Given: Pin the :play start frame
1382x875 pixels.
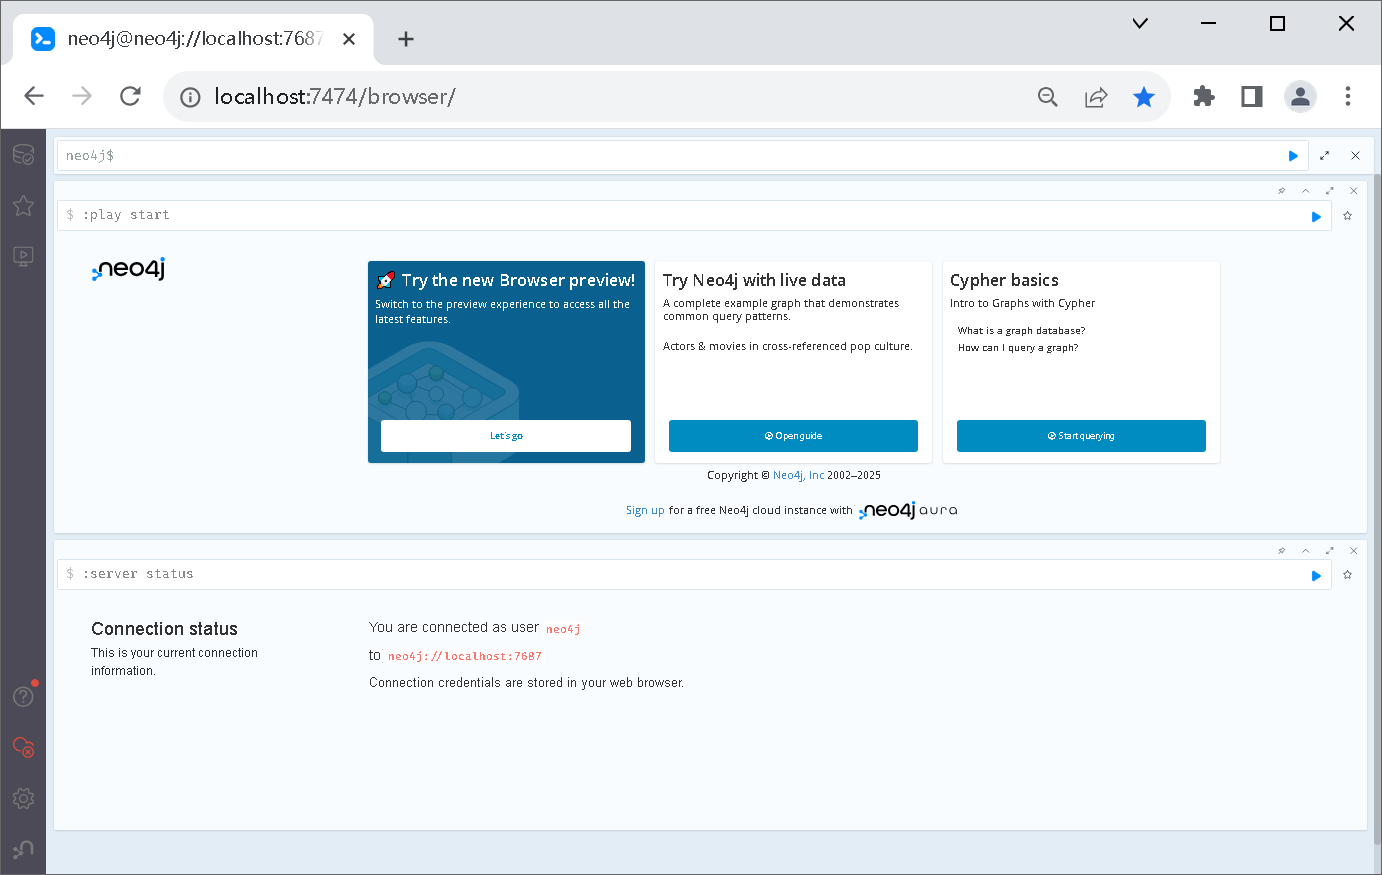Looking at the screenshot, I should pyautogui.click(x=1282, y=191).
